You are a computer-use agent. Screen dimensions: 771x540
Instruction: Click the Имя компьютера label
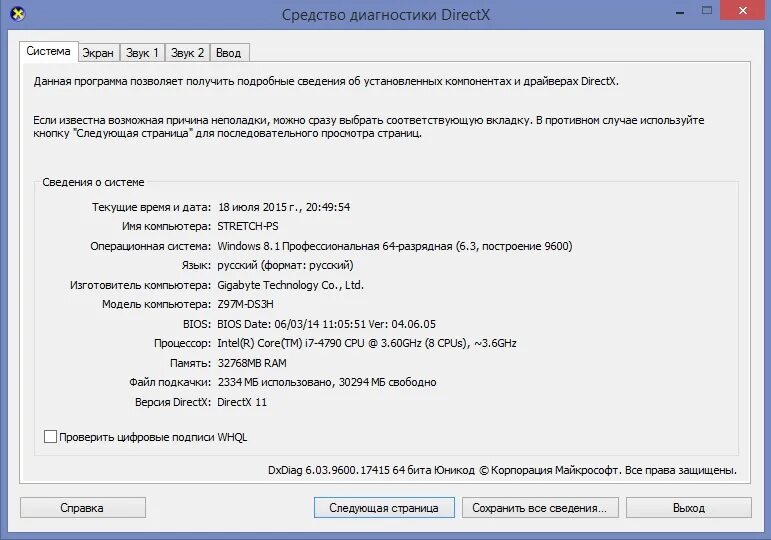166,226
